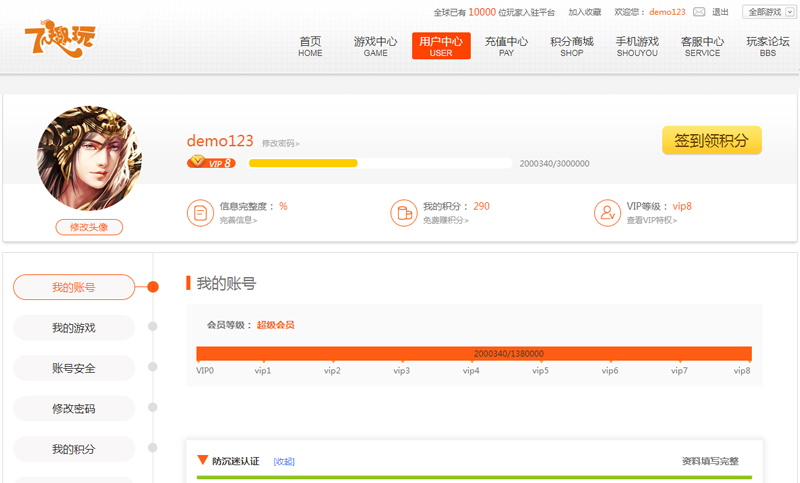
Task: Select 修改密码 in sidebar
Action: point(74,409)
